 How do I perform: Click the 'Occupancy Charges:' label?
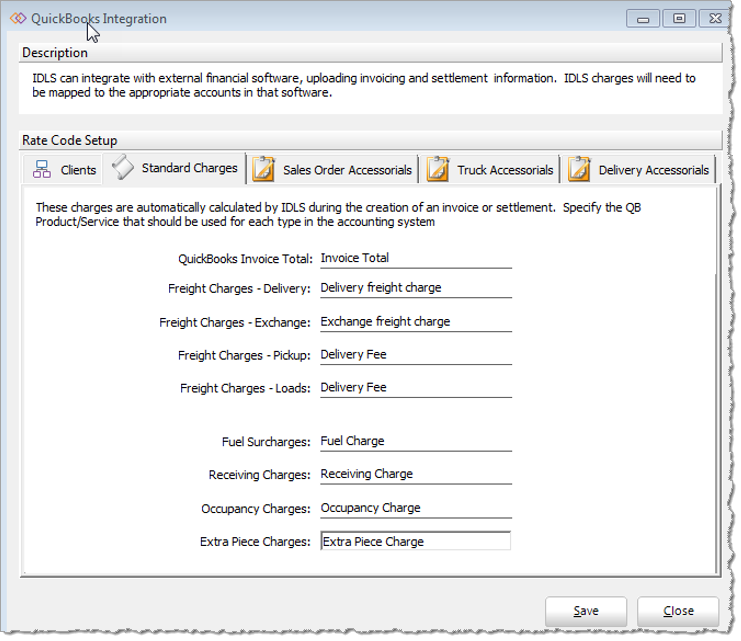coord(256,509)
